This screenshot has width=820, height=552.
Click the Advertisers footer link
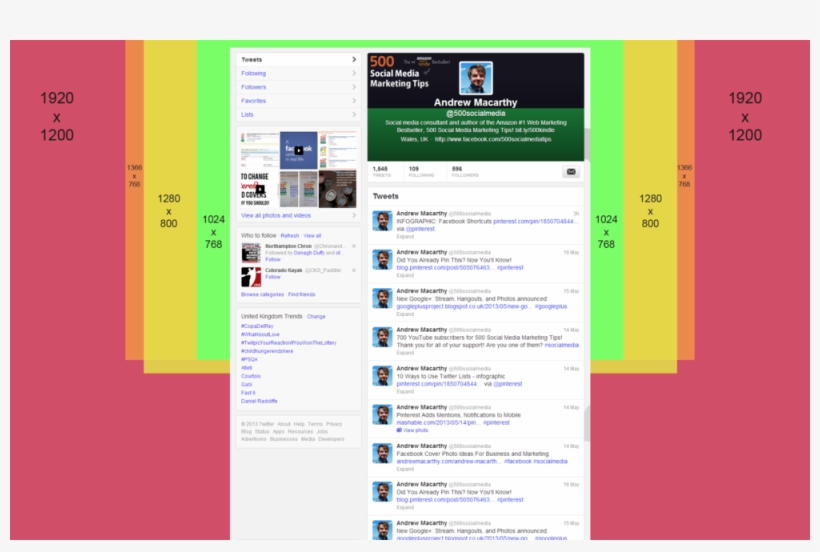tap(254, 439)
